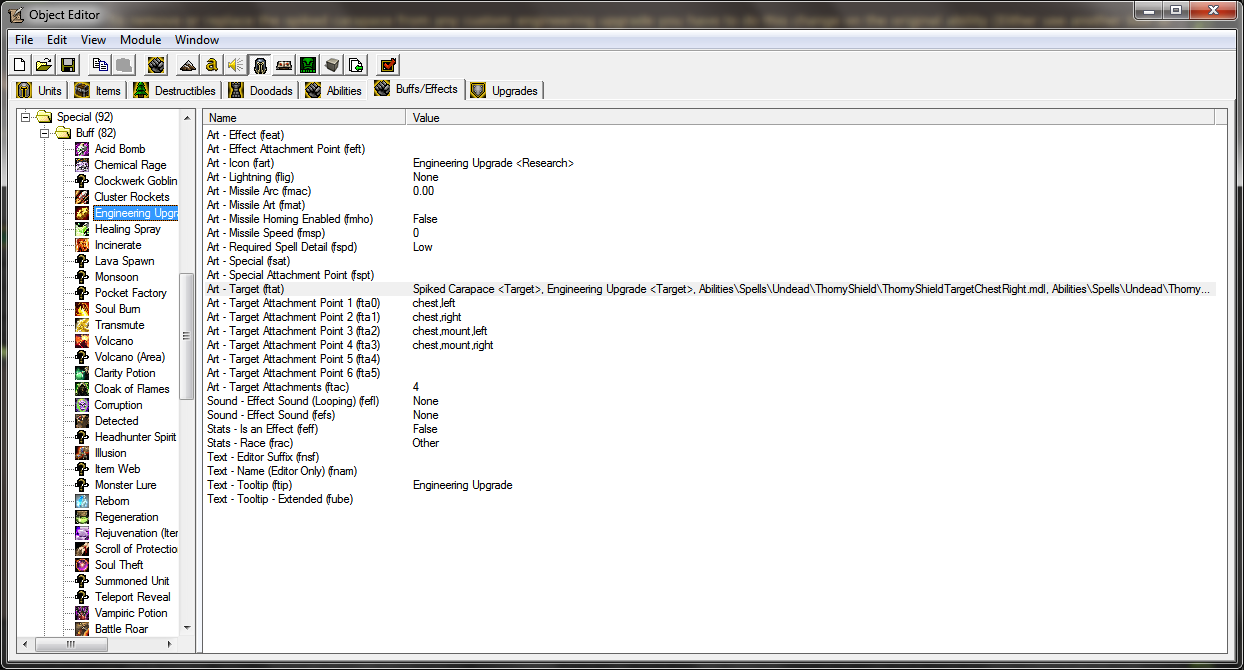Open the Sound Editor speaker icon

[235, 65]
